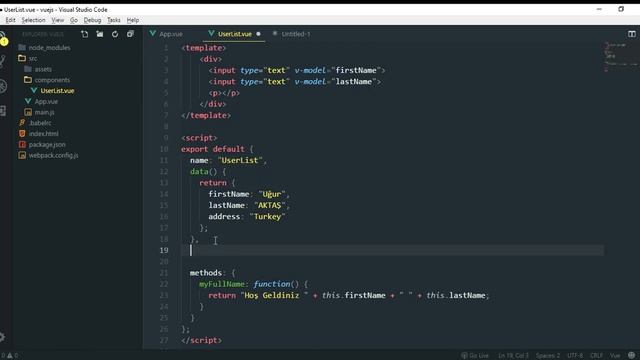Click the Vue icon of the UserList.vue tab
Viewport: 640px width, 360px height.
pyautogui.click(x=211, y=34)
